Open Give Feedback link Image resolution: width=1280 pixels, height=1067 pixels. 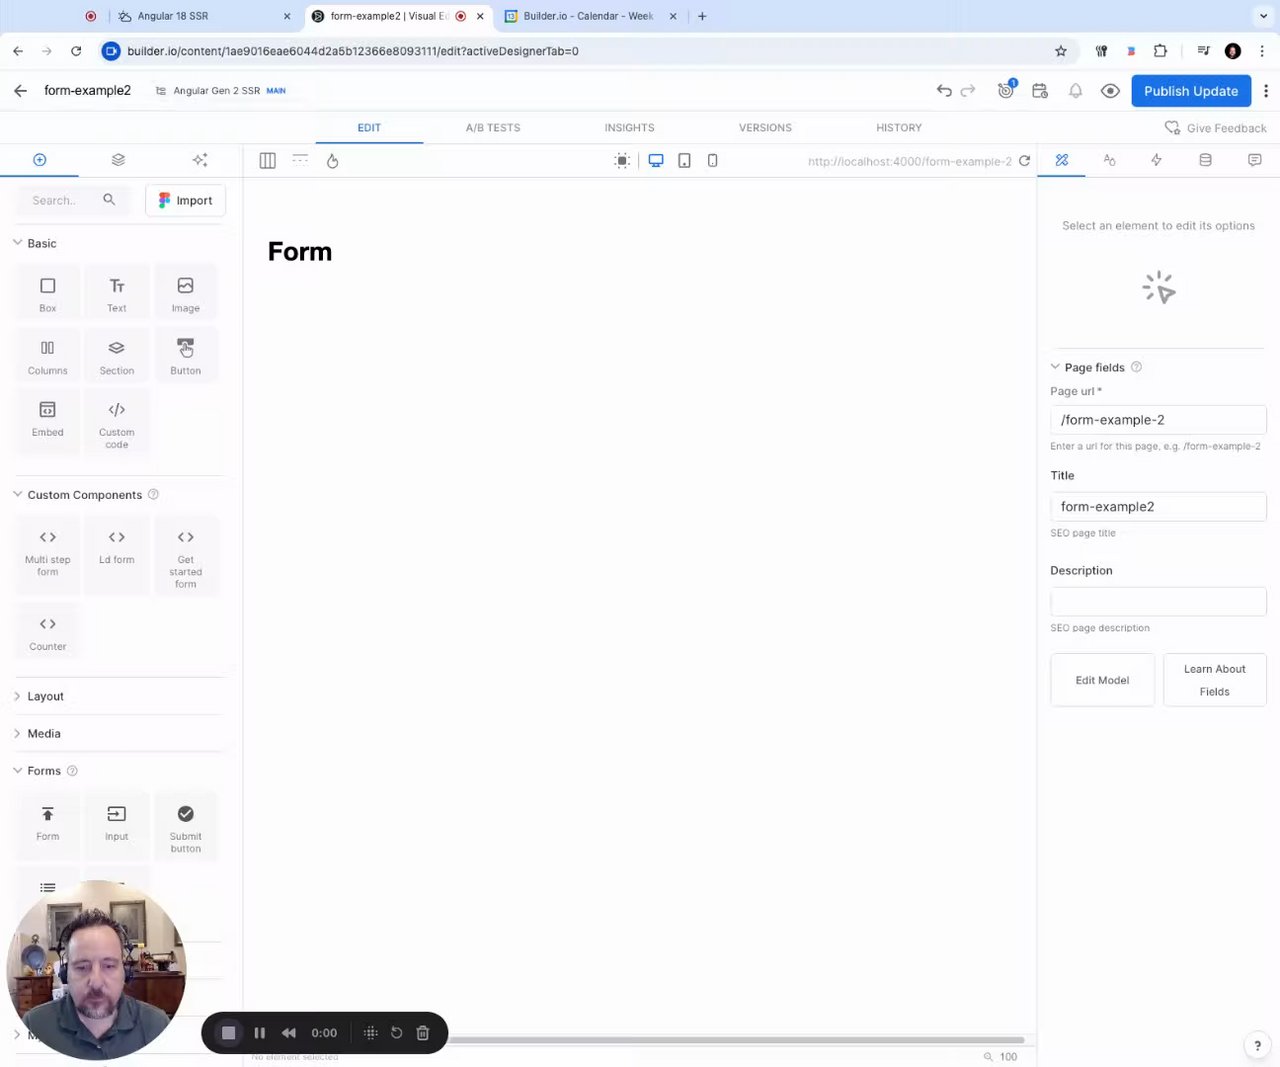[1216, 128]
